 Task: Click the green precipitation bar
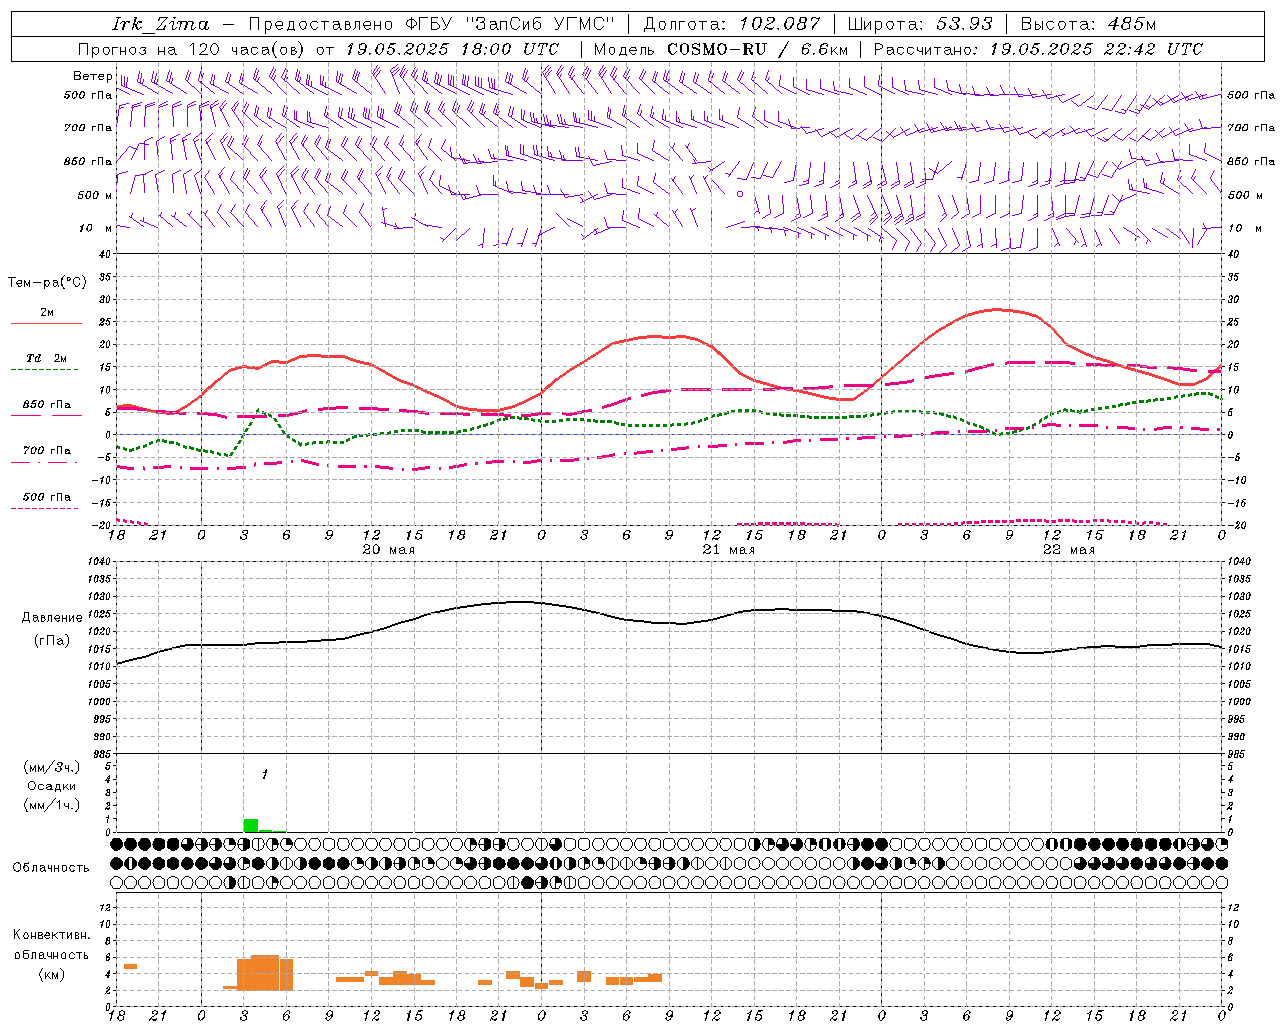(251, 825)
